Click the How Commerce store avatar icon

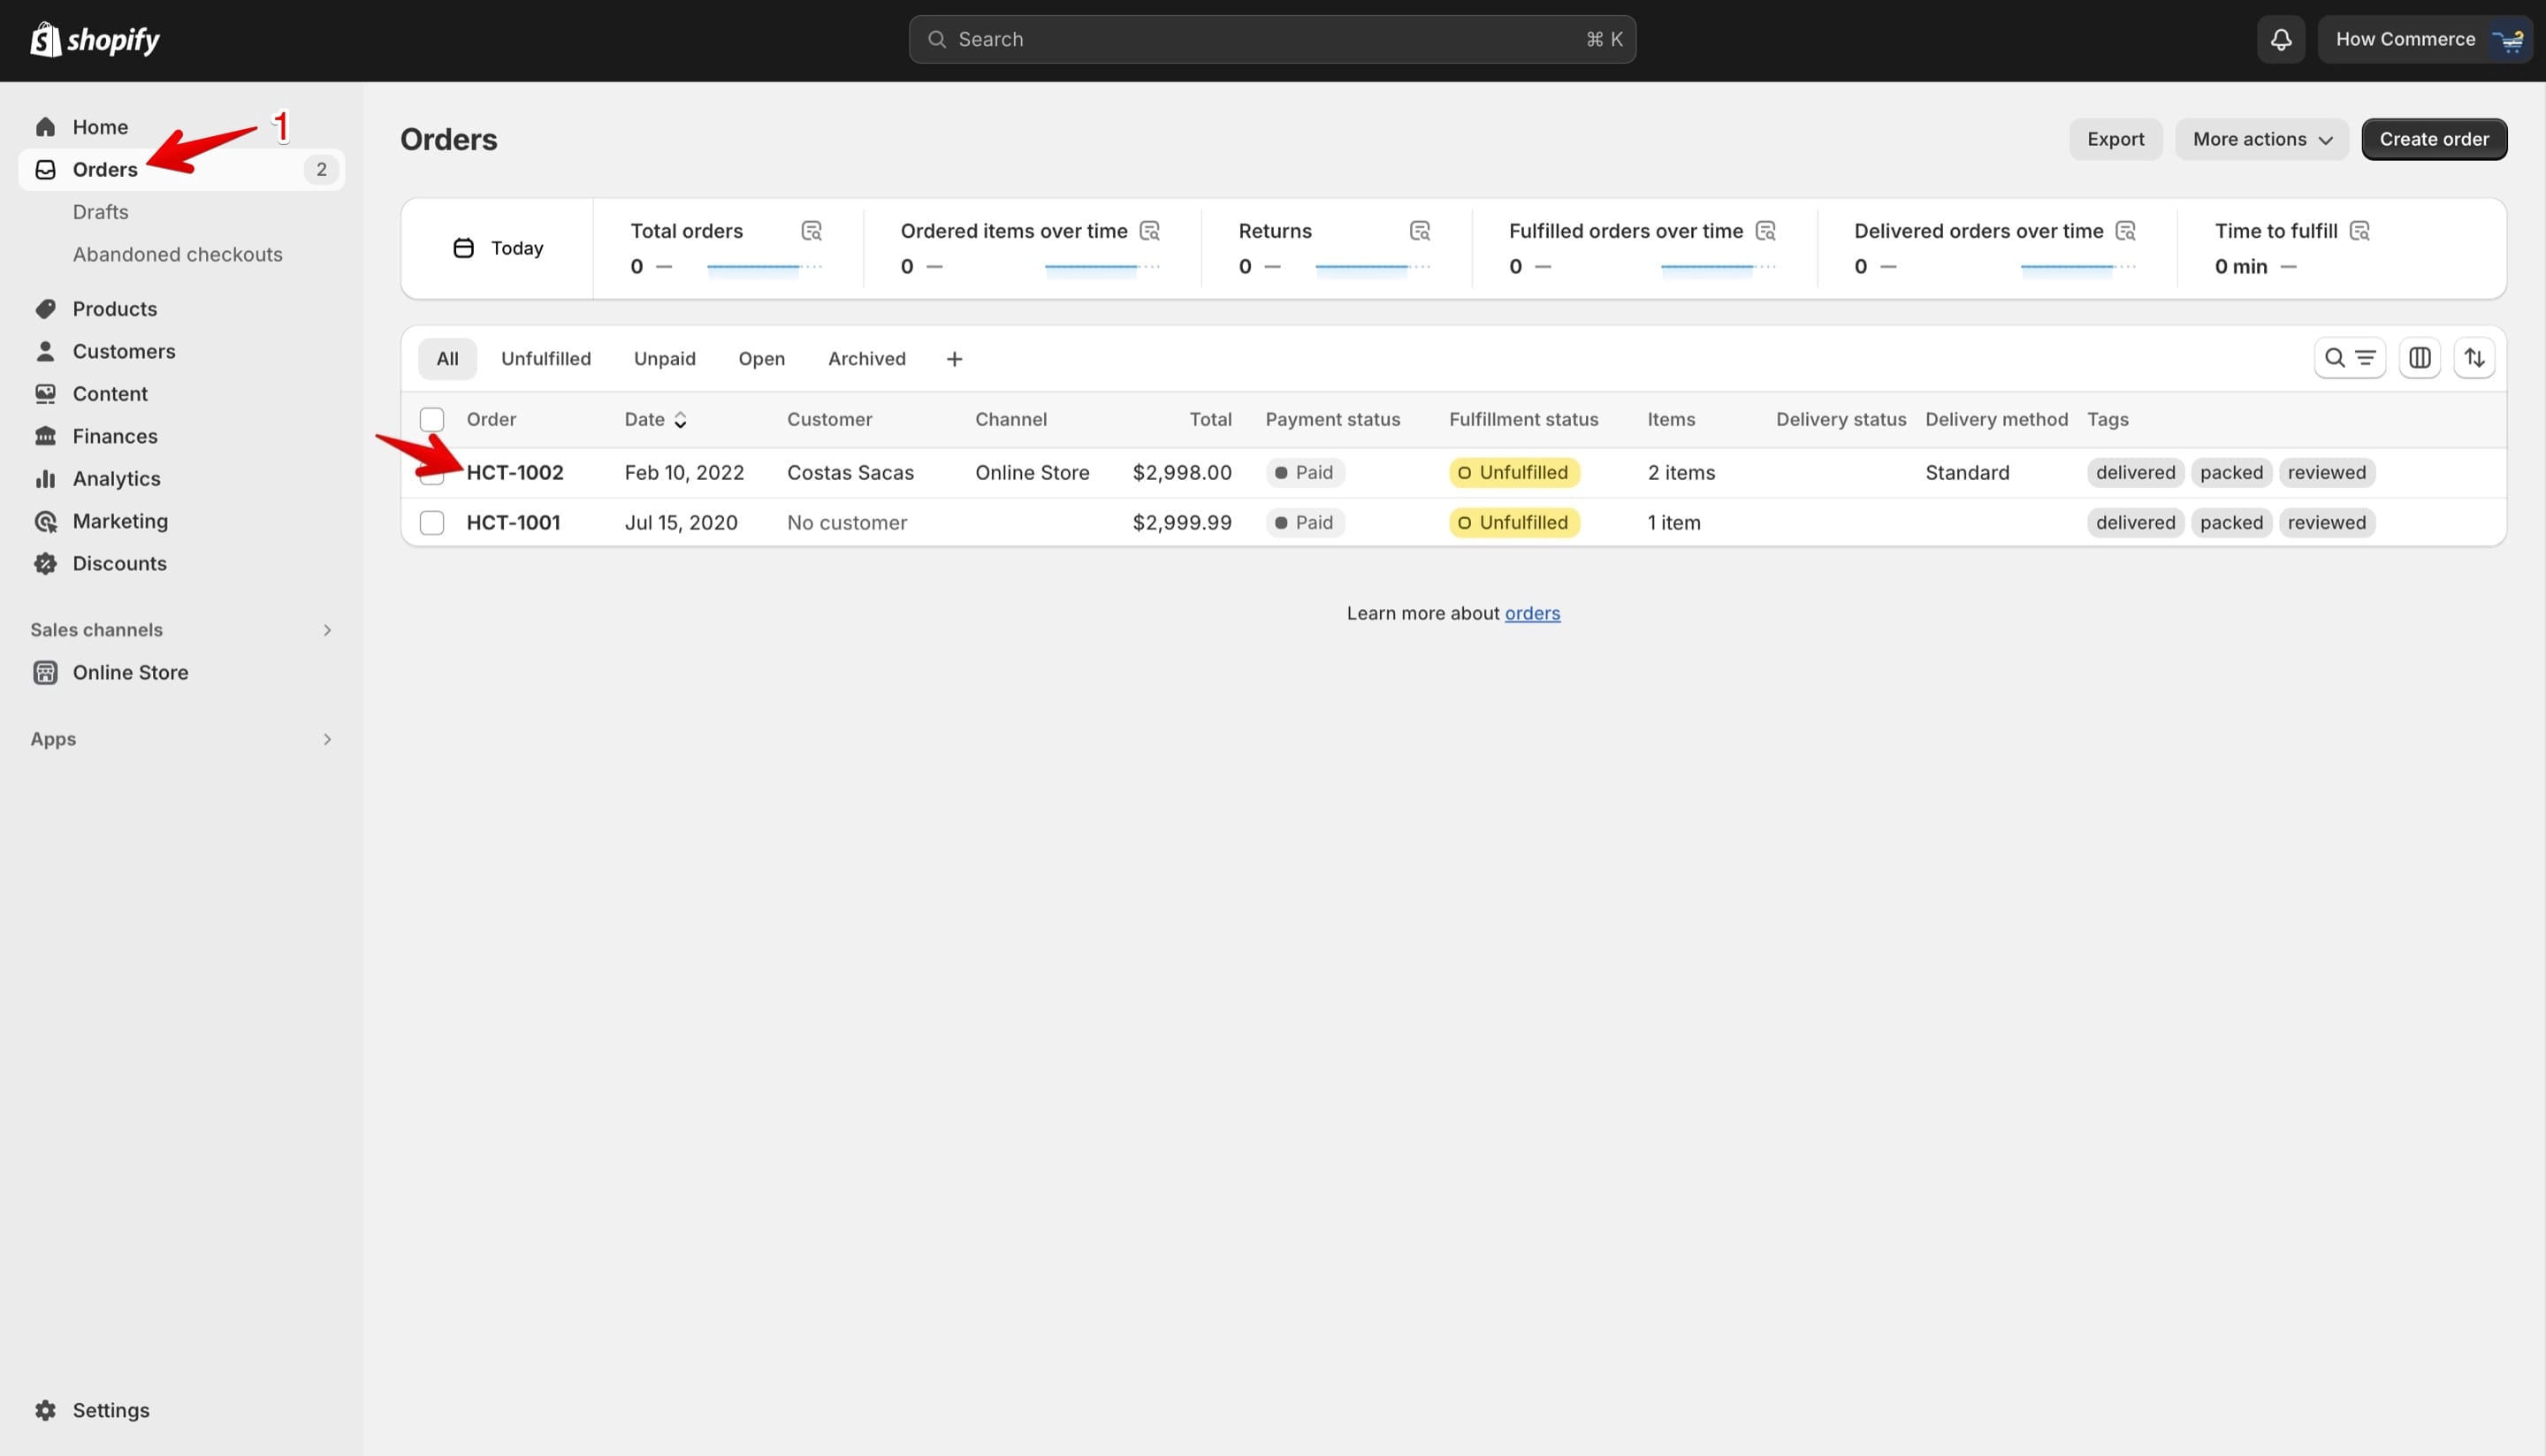click(2508, 39)
